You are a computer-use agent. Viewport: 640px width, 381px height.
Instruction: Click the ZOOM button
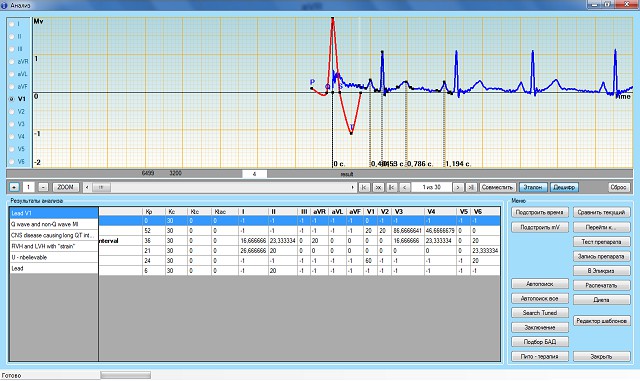pos(65,187)
